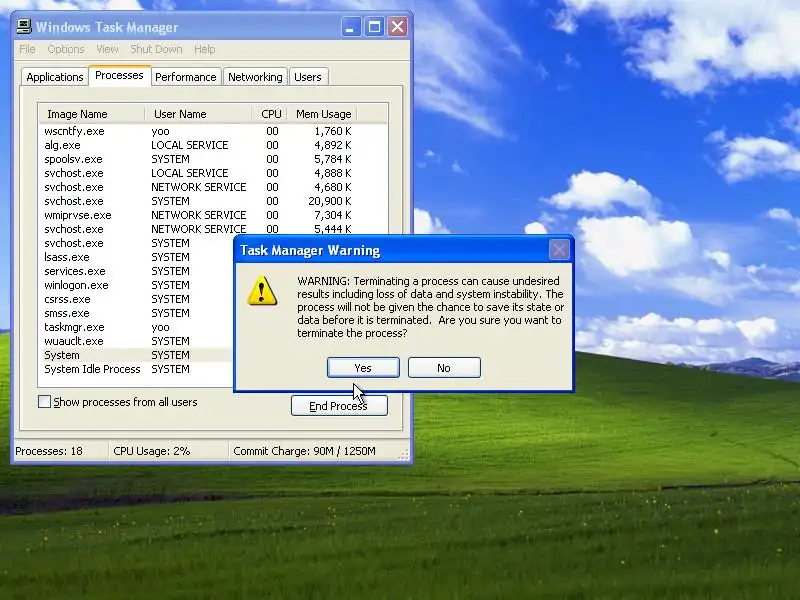Select the services.exe process

[x=137, y=271]
